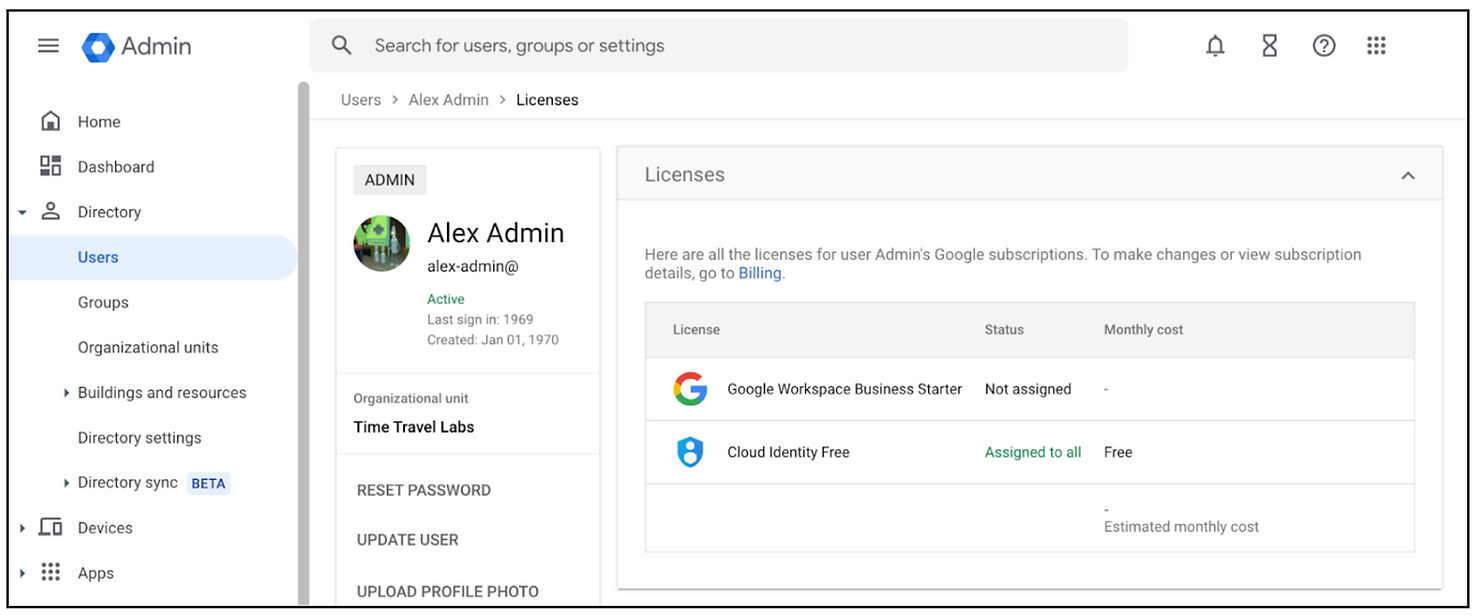Open Directory sync item
The width and height of the screenshot is (1480, 616).
128,482
